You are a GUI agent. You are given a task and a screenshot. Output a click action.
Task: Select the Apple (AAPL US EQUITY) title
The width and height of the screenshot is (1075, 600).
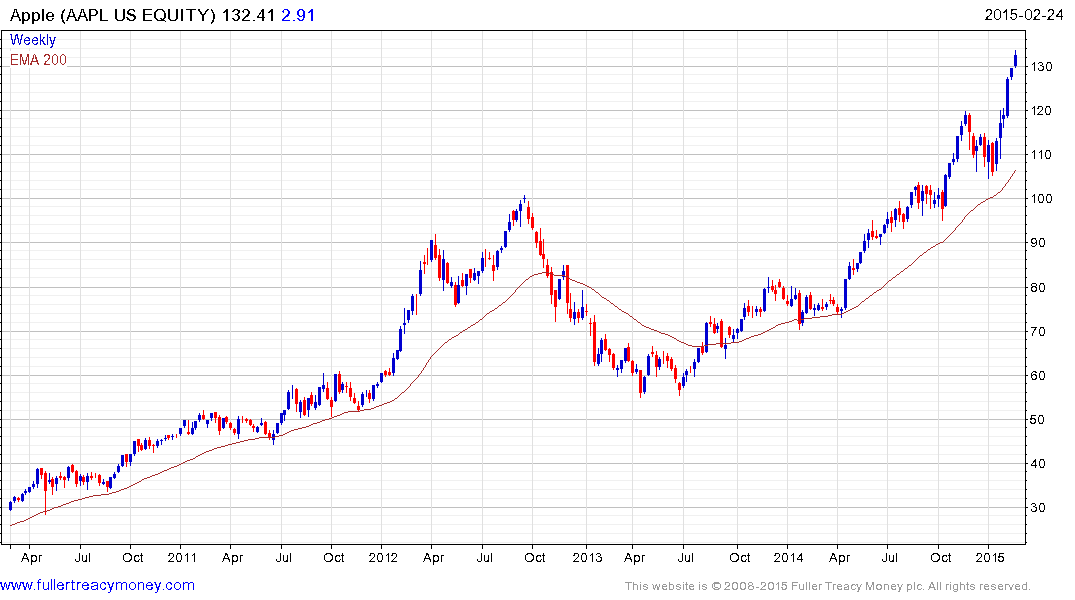coord(113,15)
